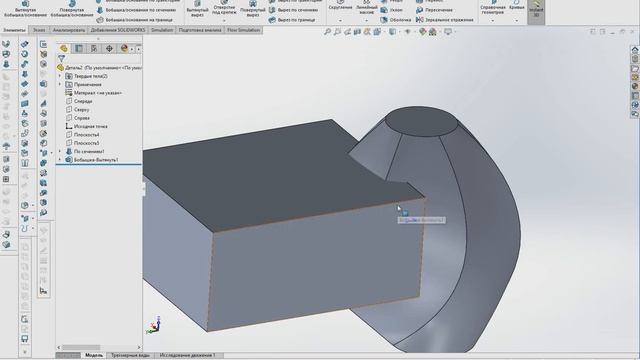The image size is (640, 360).
Task: Open the Hide/Show Items eye icon
Action: 407,31
